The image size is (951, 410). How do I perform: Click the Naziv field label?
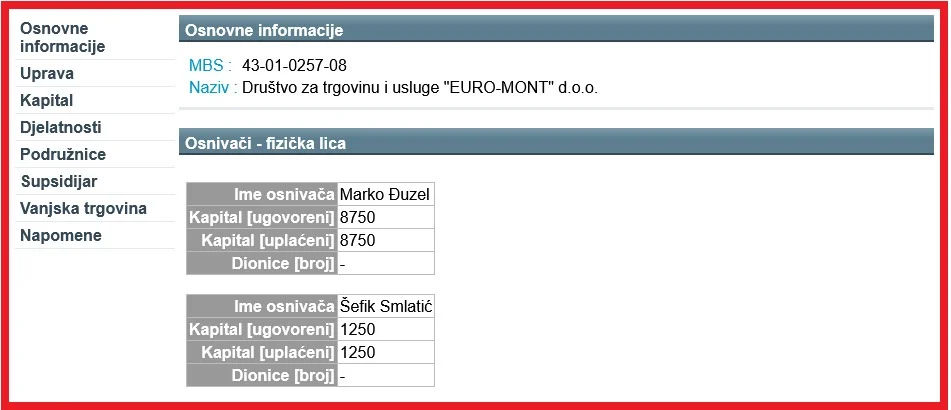(210, 88)
